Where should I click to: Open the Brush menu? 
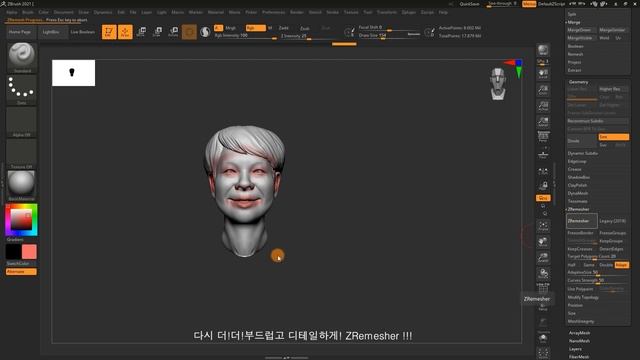tap(28, 12)
